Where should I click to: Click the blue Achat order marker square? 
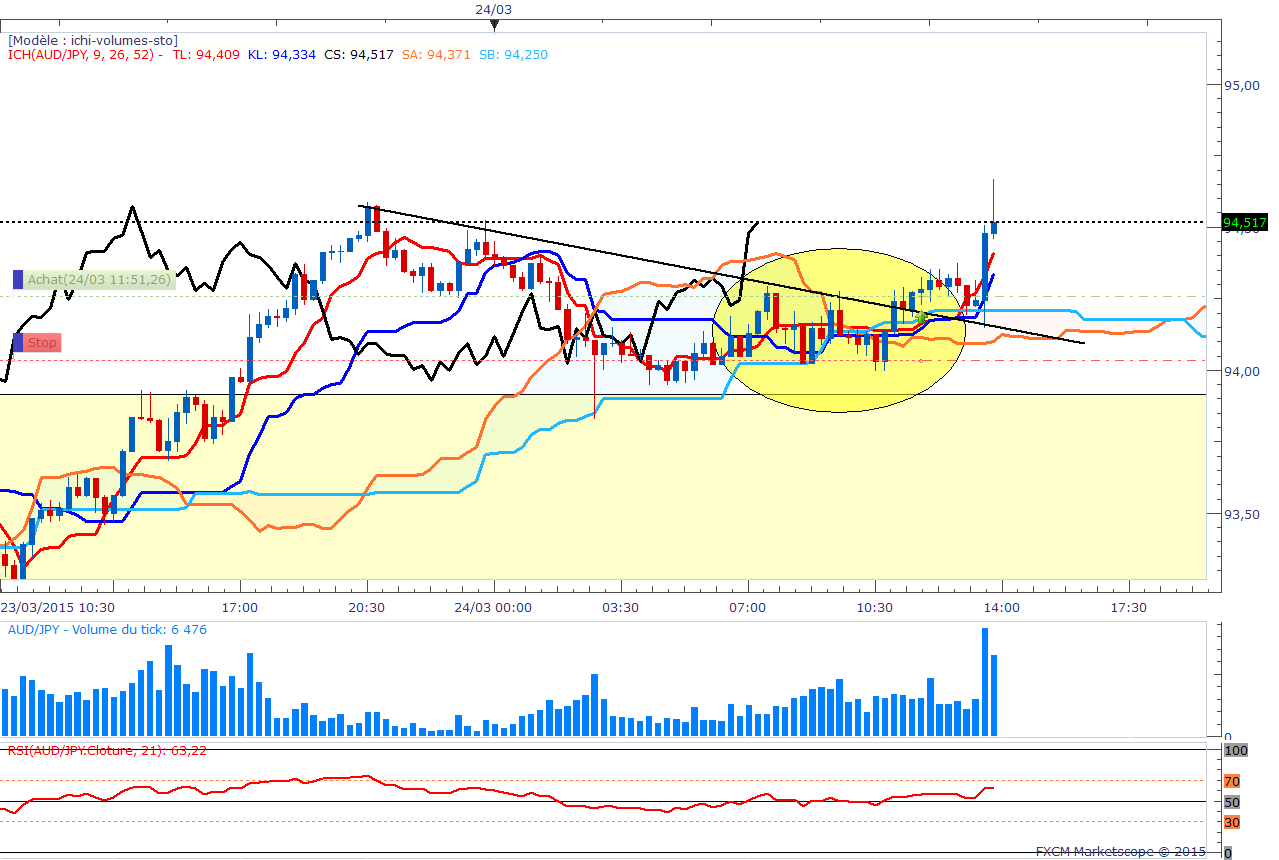(18, 280)
